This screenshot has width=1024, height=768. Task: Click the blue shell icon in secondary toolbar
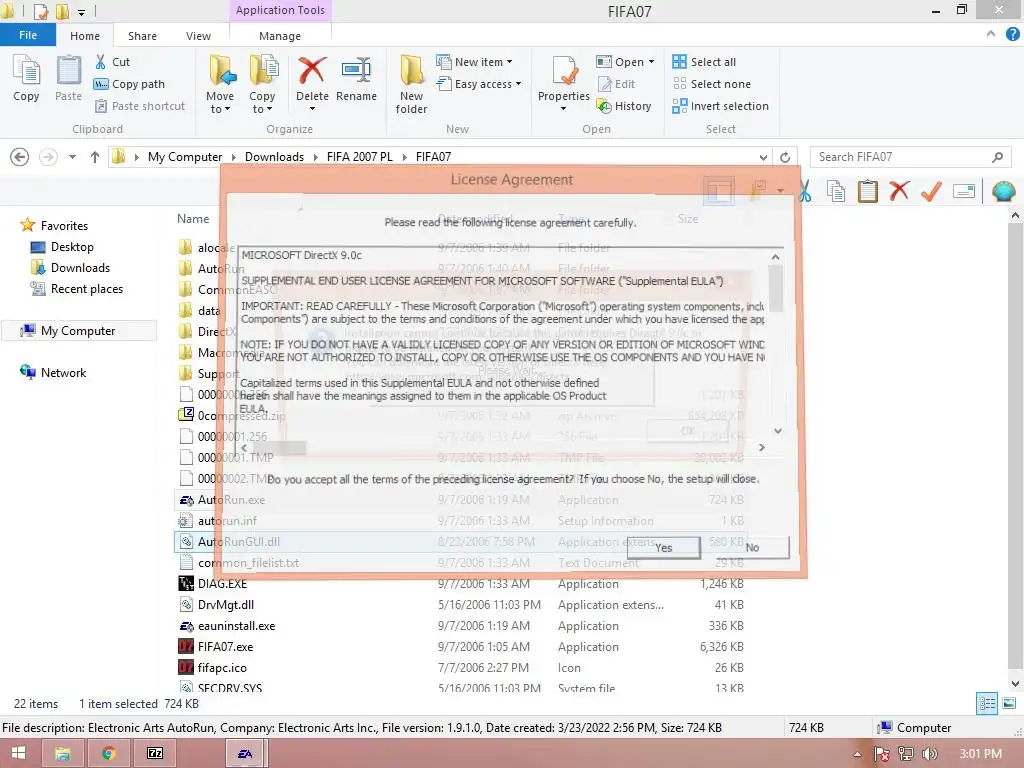(x=1003, y=191)
